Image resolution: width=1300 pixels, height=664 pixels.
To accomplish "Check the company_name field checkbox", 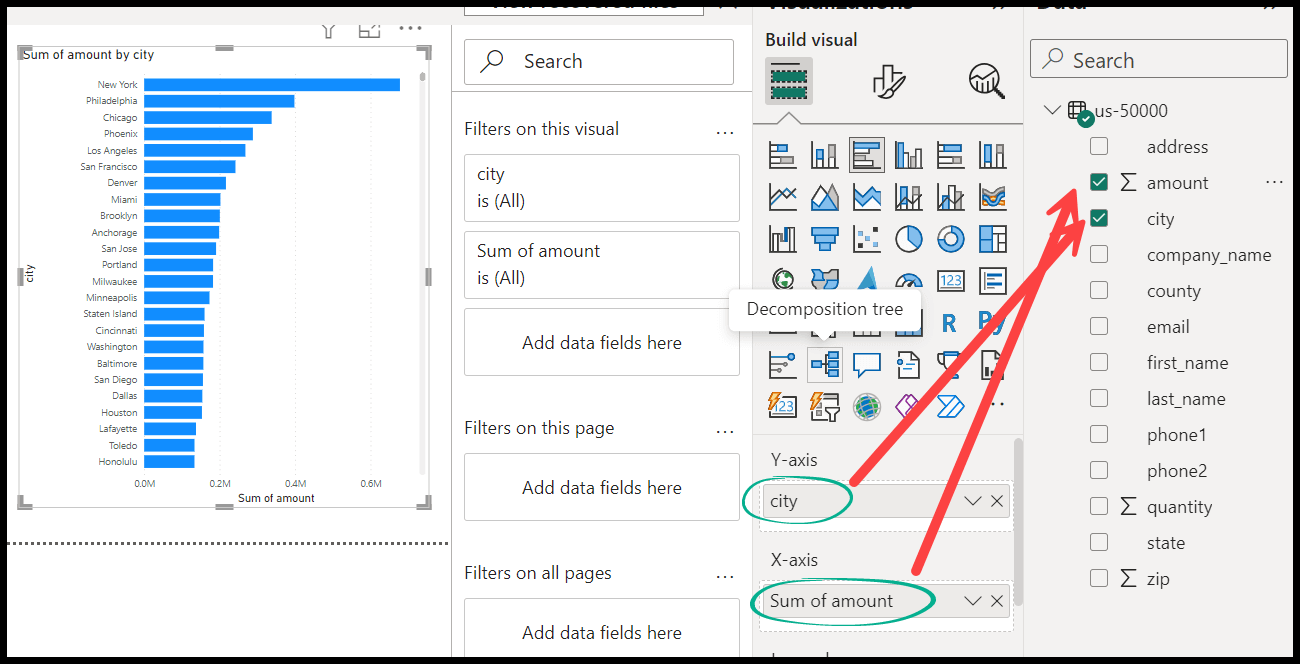I will point(1099,254).
